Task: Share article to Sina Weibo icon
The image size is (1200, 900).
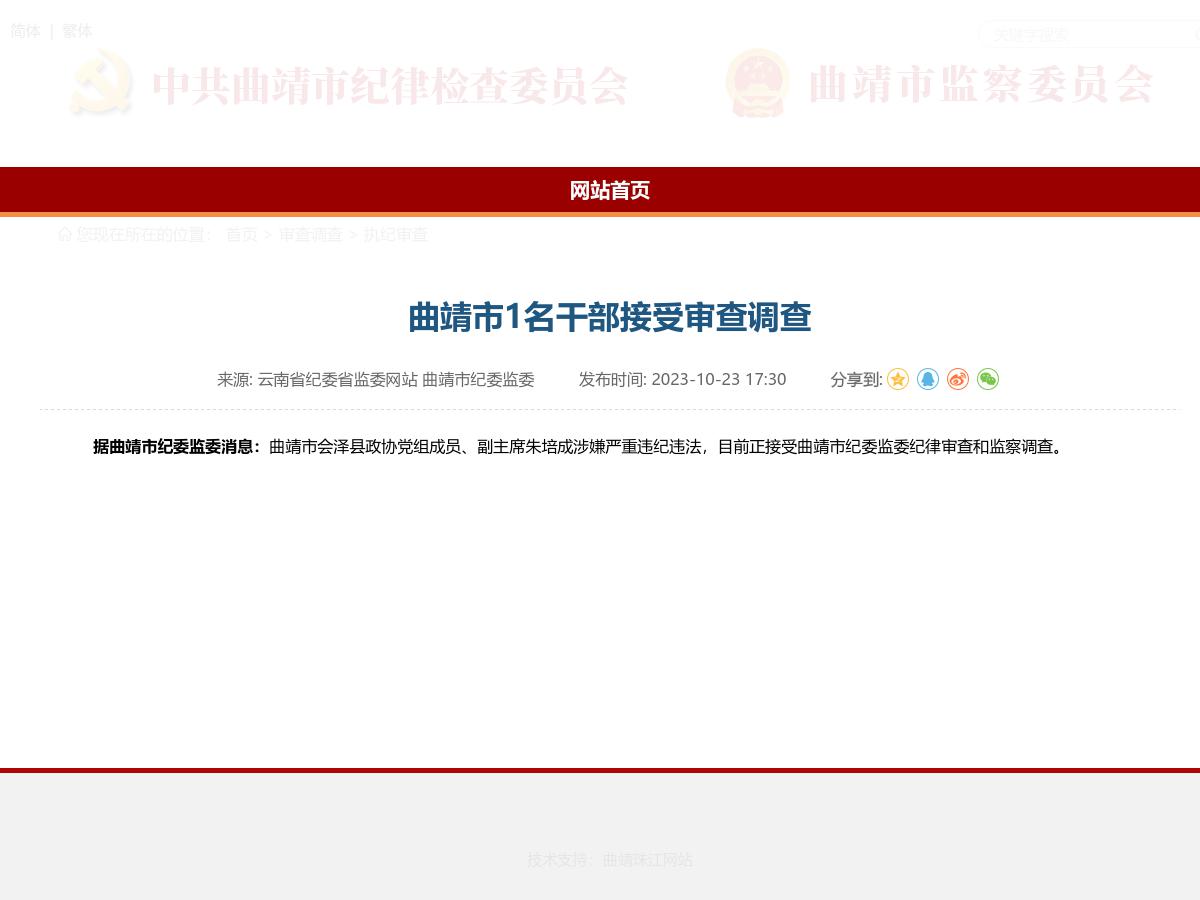Action: coord(958,379)
